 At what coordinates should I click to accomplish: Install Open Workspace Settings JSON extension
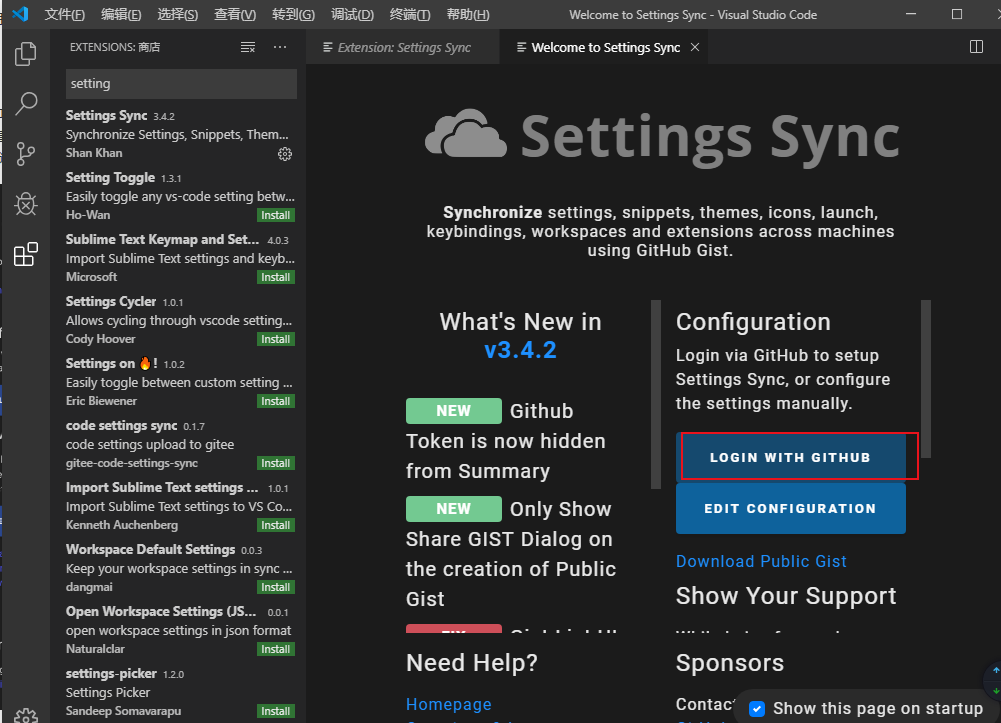click(276, 648)
